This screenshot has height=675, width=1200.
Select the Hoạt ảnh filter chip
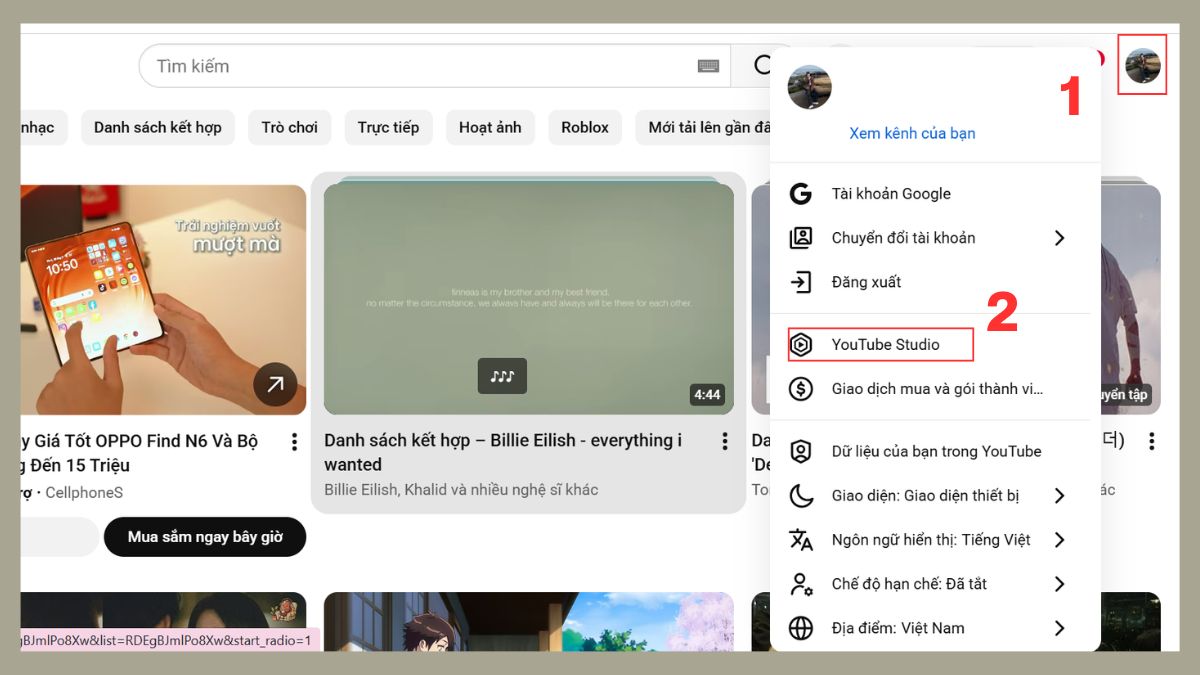click(490, 128)
